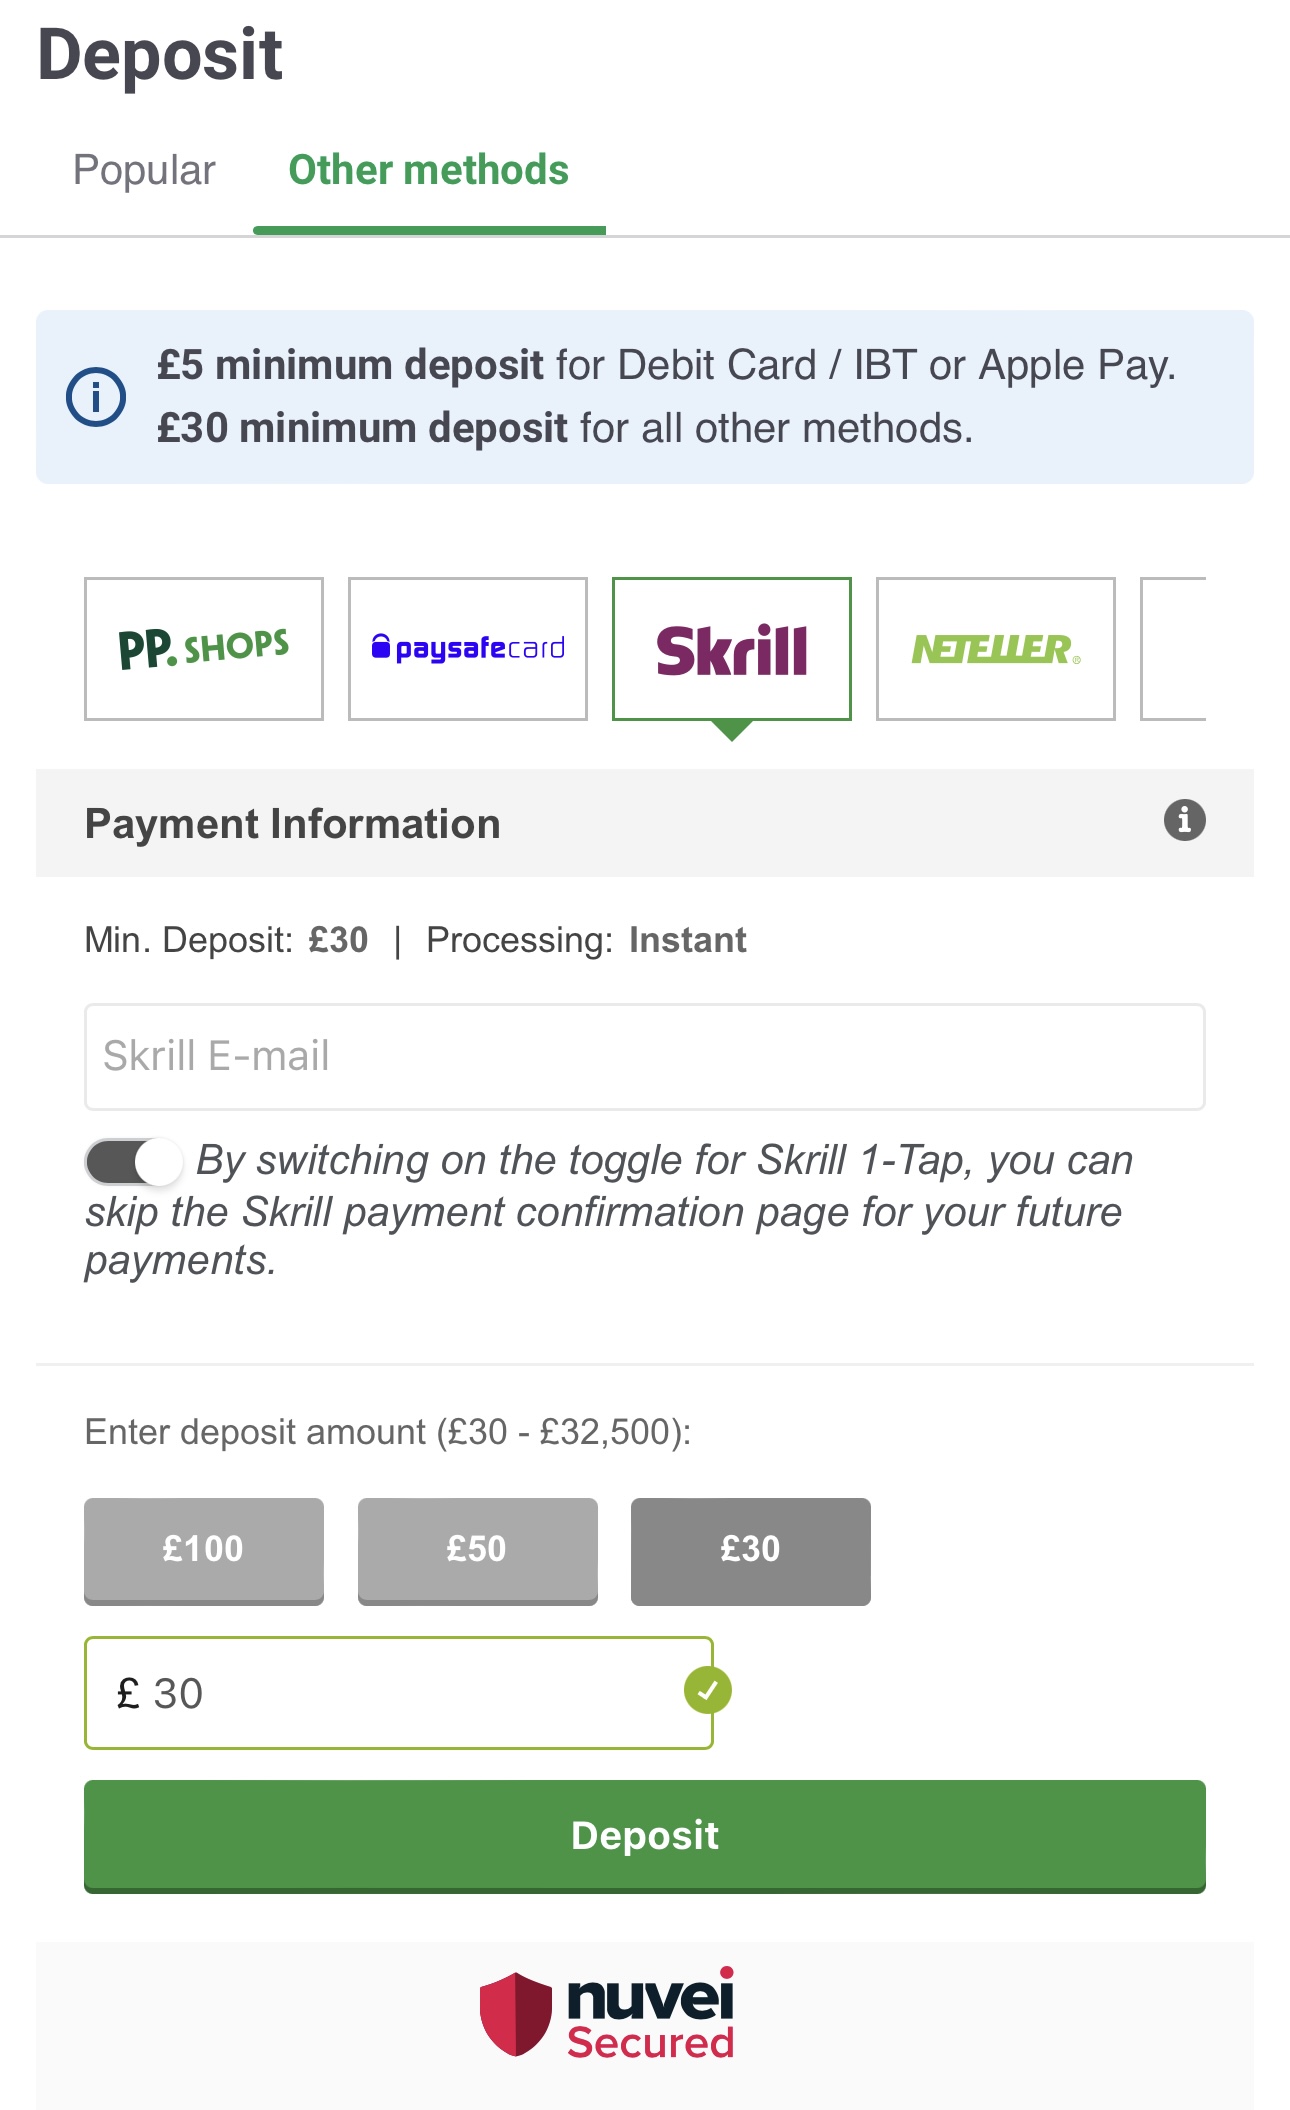Click the arrow pointer under the Skrill tile
This screenshot has height=2110, width=1290.
click(x=732, y=729)
